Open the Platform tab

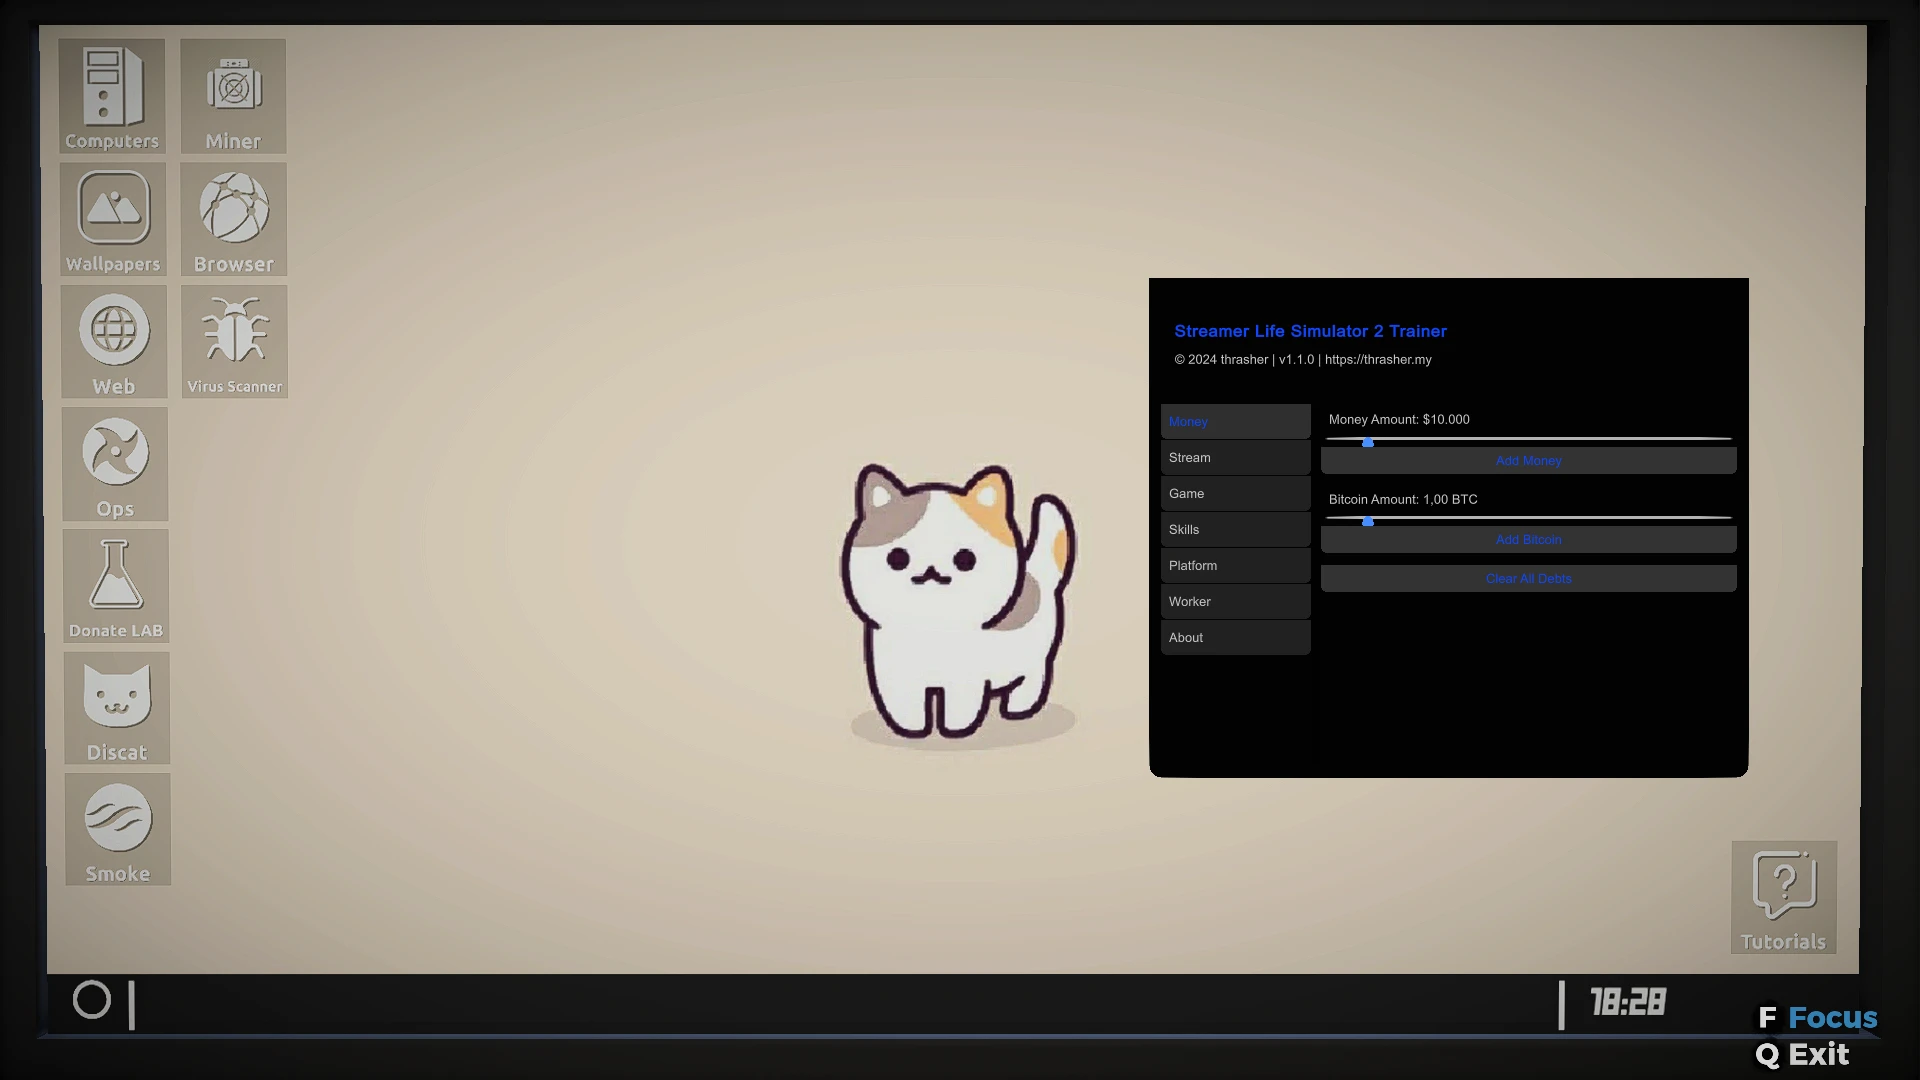tap(1236, 566)
